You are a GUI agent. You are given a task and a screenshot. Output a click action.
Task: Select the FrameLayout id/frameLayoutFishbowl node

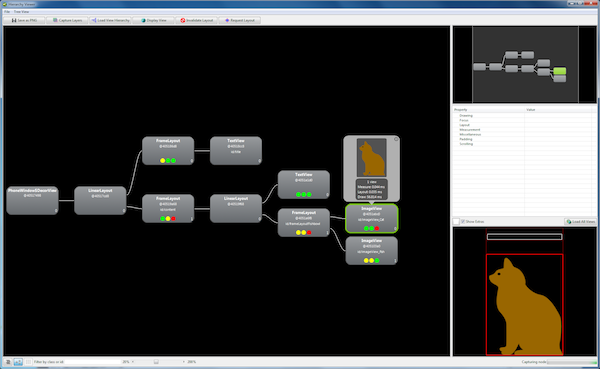304,223
